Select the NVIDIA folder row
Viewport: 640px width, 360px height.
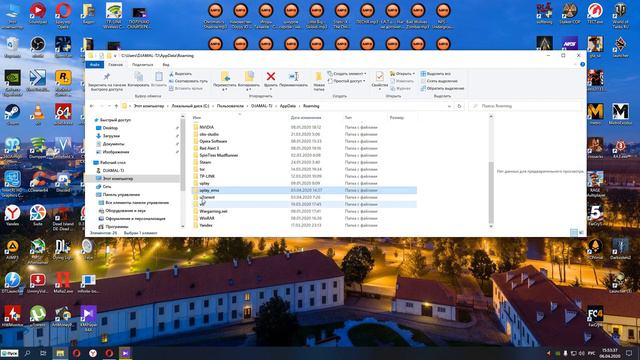coord(304,127)
